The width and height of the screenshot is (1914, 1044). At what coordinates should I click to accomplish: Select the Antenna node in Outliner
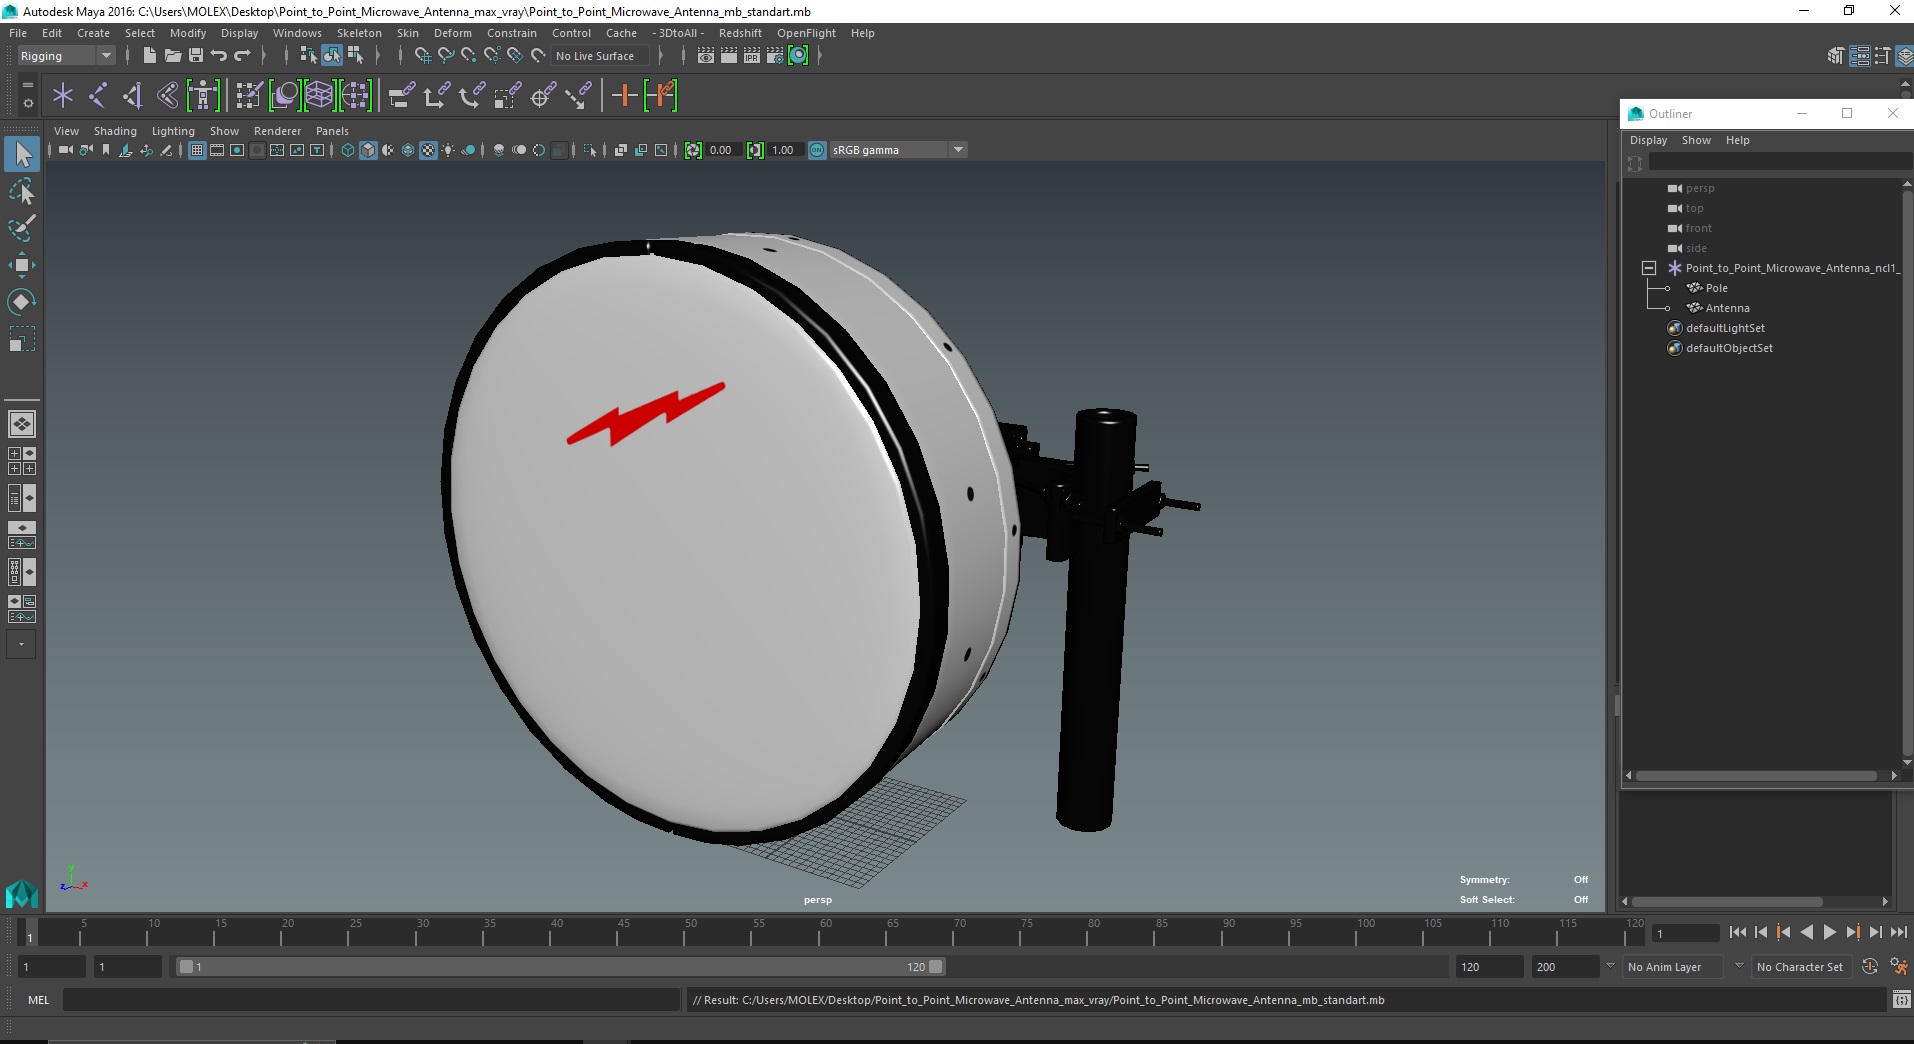(1727, 308)
